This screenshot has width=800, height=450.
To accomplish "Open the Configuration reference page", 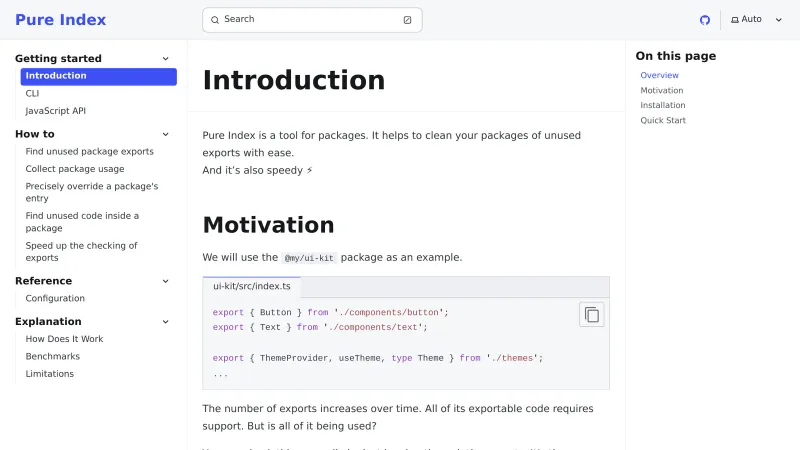I will click(x=55, y=298).
